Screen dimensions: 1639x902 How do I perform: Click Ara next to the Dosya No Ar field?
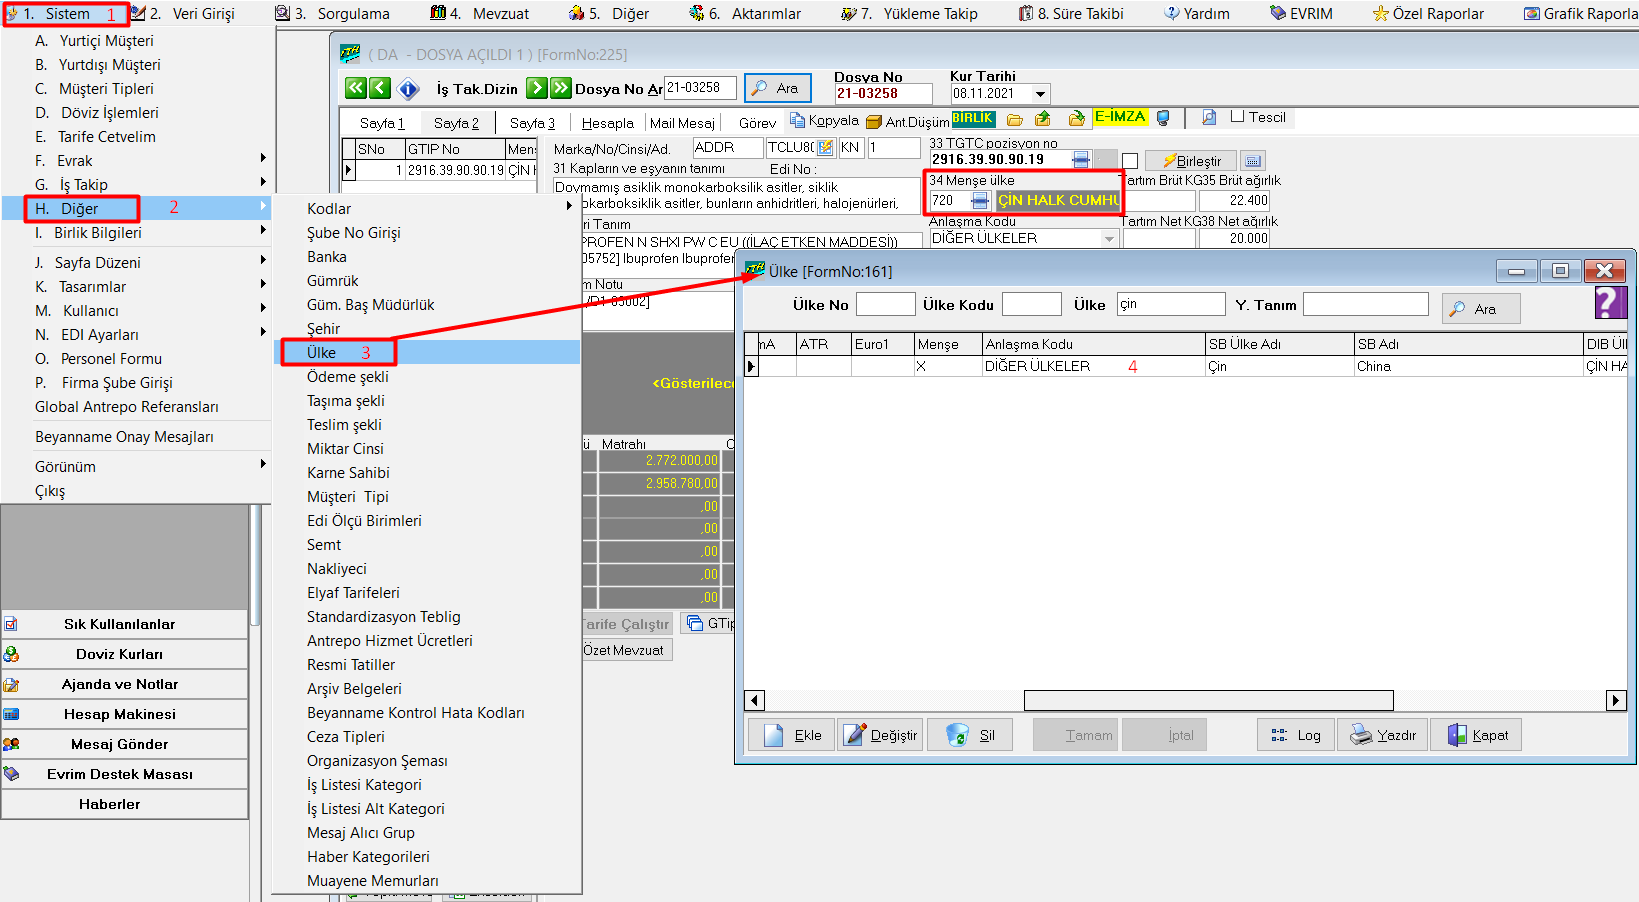(x=776, y=88)
